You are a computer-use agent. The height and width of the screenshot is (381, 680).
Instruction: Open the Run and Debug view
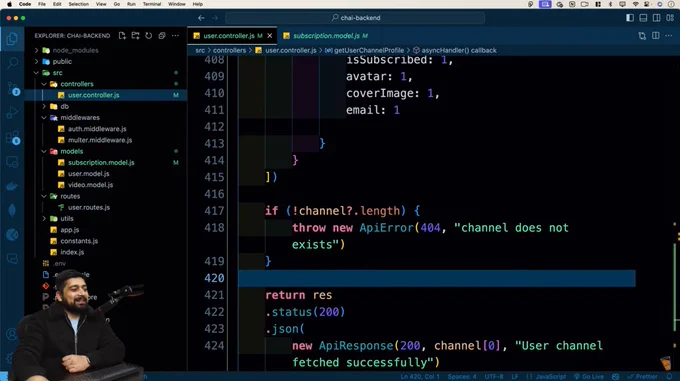tap(12, 113)
